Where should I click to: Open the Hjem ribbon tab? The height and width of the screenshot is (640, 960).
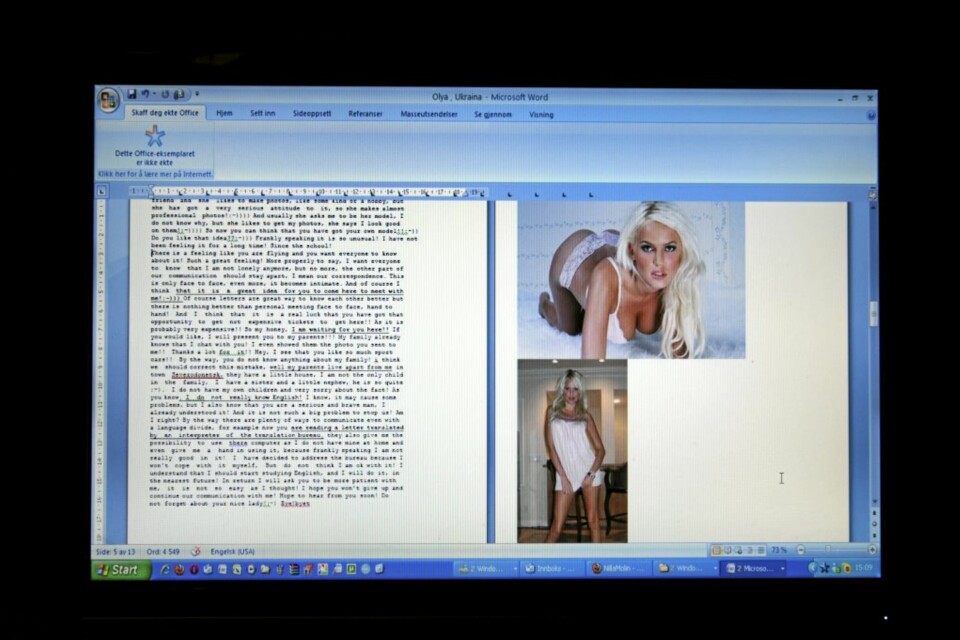coord(225,114)
